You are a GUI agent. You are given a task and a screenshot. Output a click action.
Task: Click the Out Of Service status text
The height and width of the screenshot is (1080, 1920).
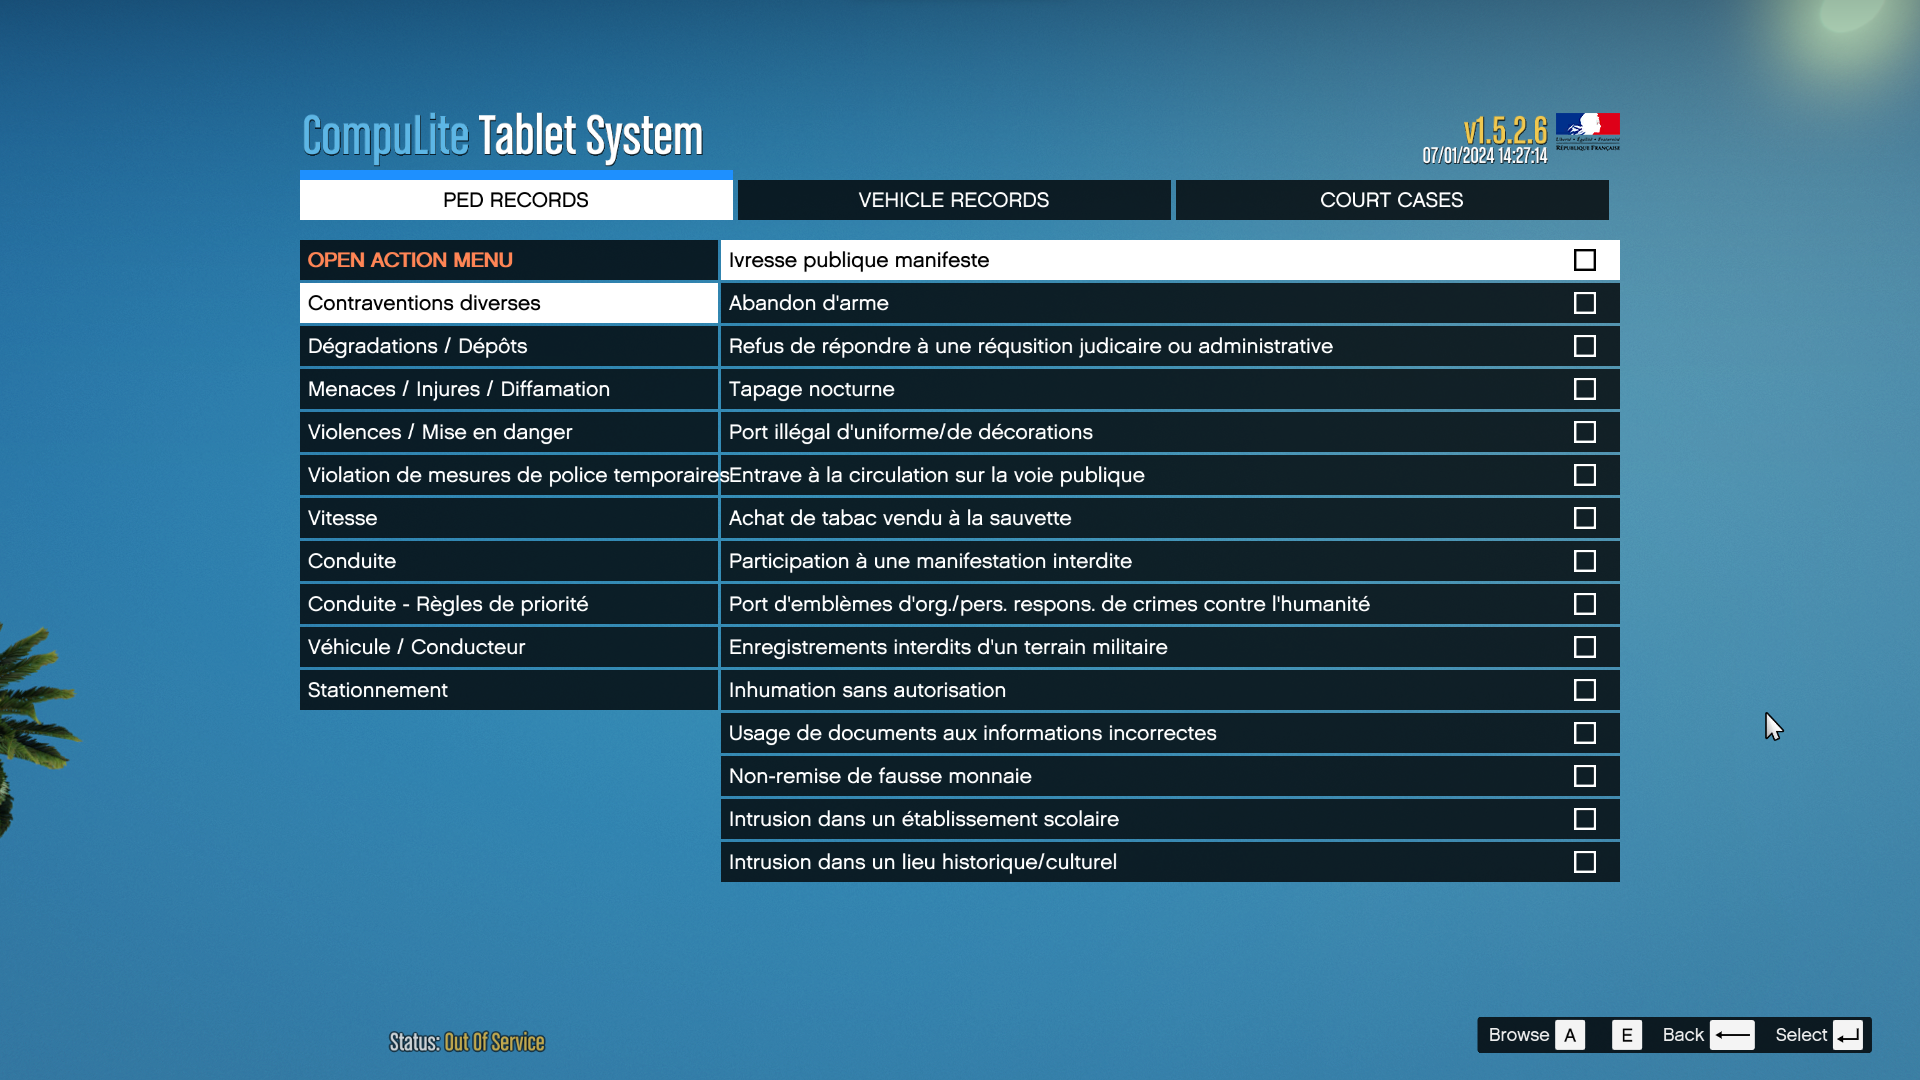(494, 1042)
